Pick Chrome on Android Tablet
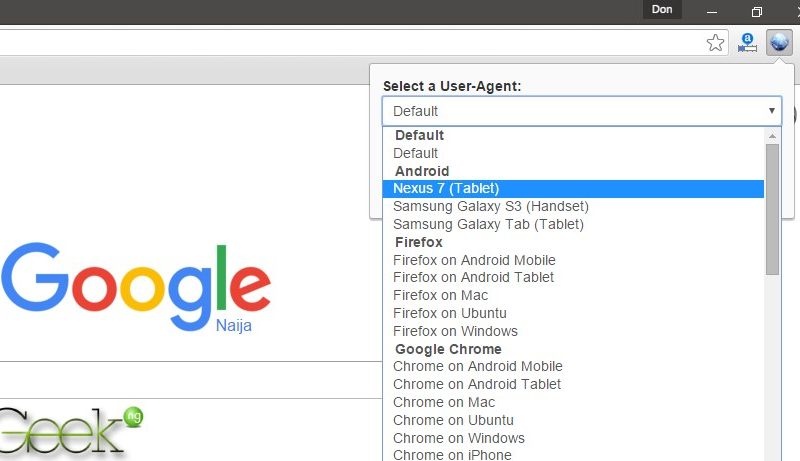Image resolution: width=800 pixels, height=461 pixels. [477, 384]
